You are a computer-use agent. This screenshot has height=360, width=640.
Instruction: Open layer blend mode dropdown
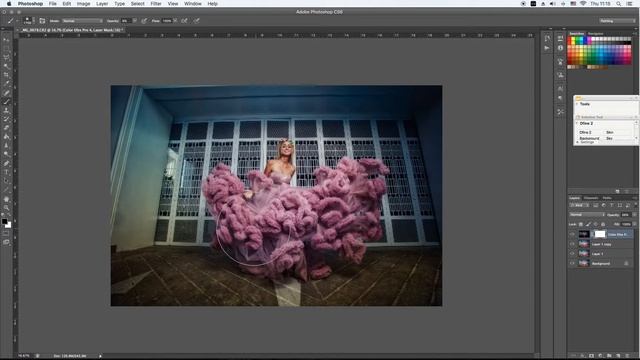point(587,215)
